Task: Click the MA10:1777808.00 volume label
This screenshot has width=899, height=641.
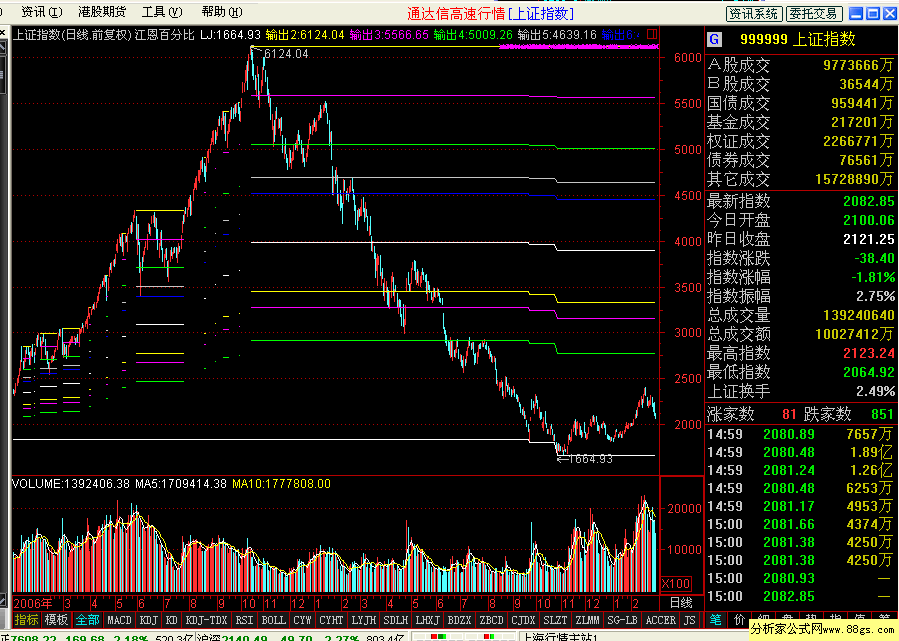Action: tap(282, 484)
